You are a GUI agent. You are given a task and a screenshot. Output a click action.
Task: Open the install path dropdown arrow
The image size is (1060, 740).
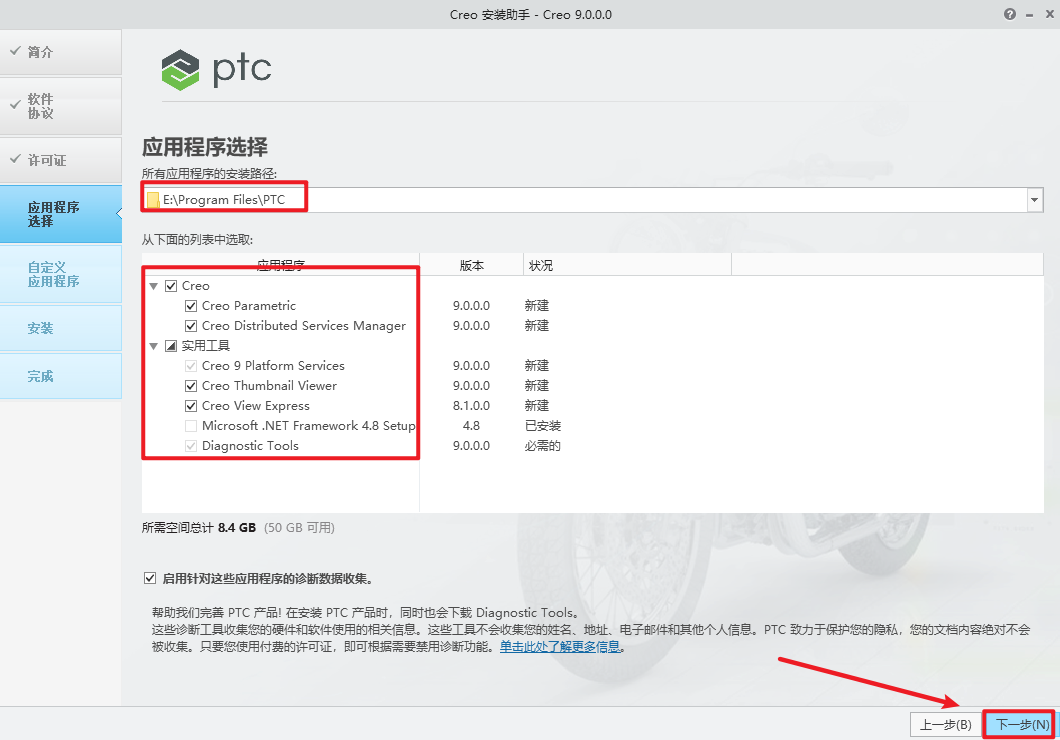(1034, 200)
